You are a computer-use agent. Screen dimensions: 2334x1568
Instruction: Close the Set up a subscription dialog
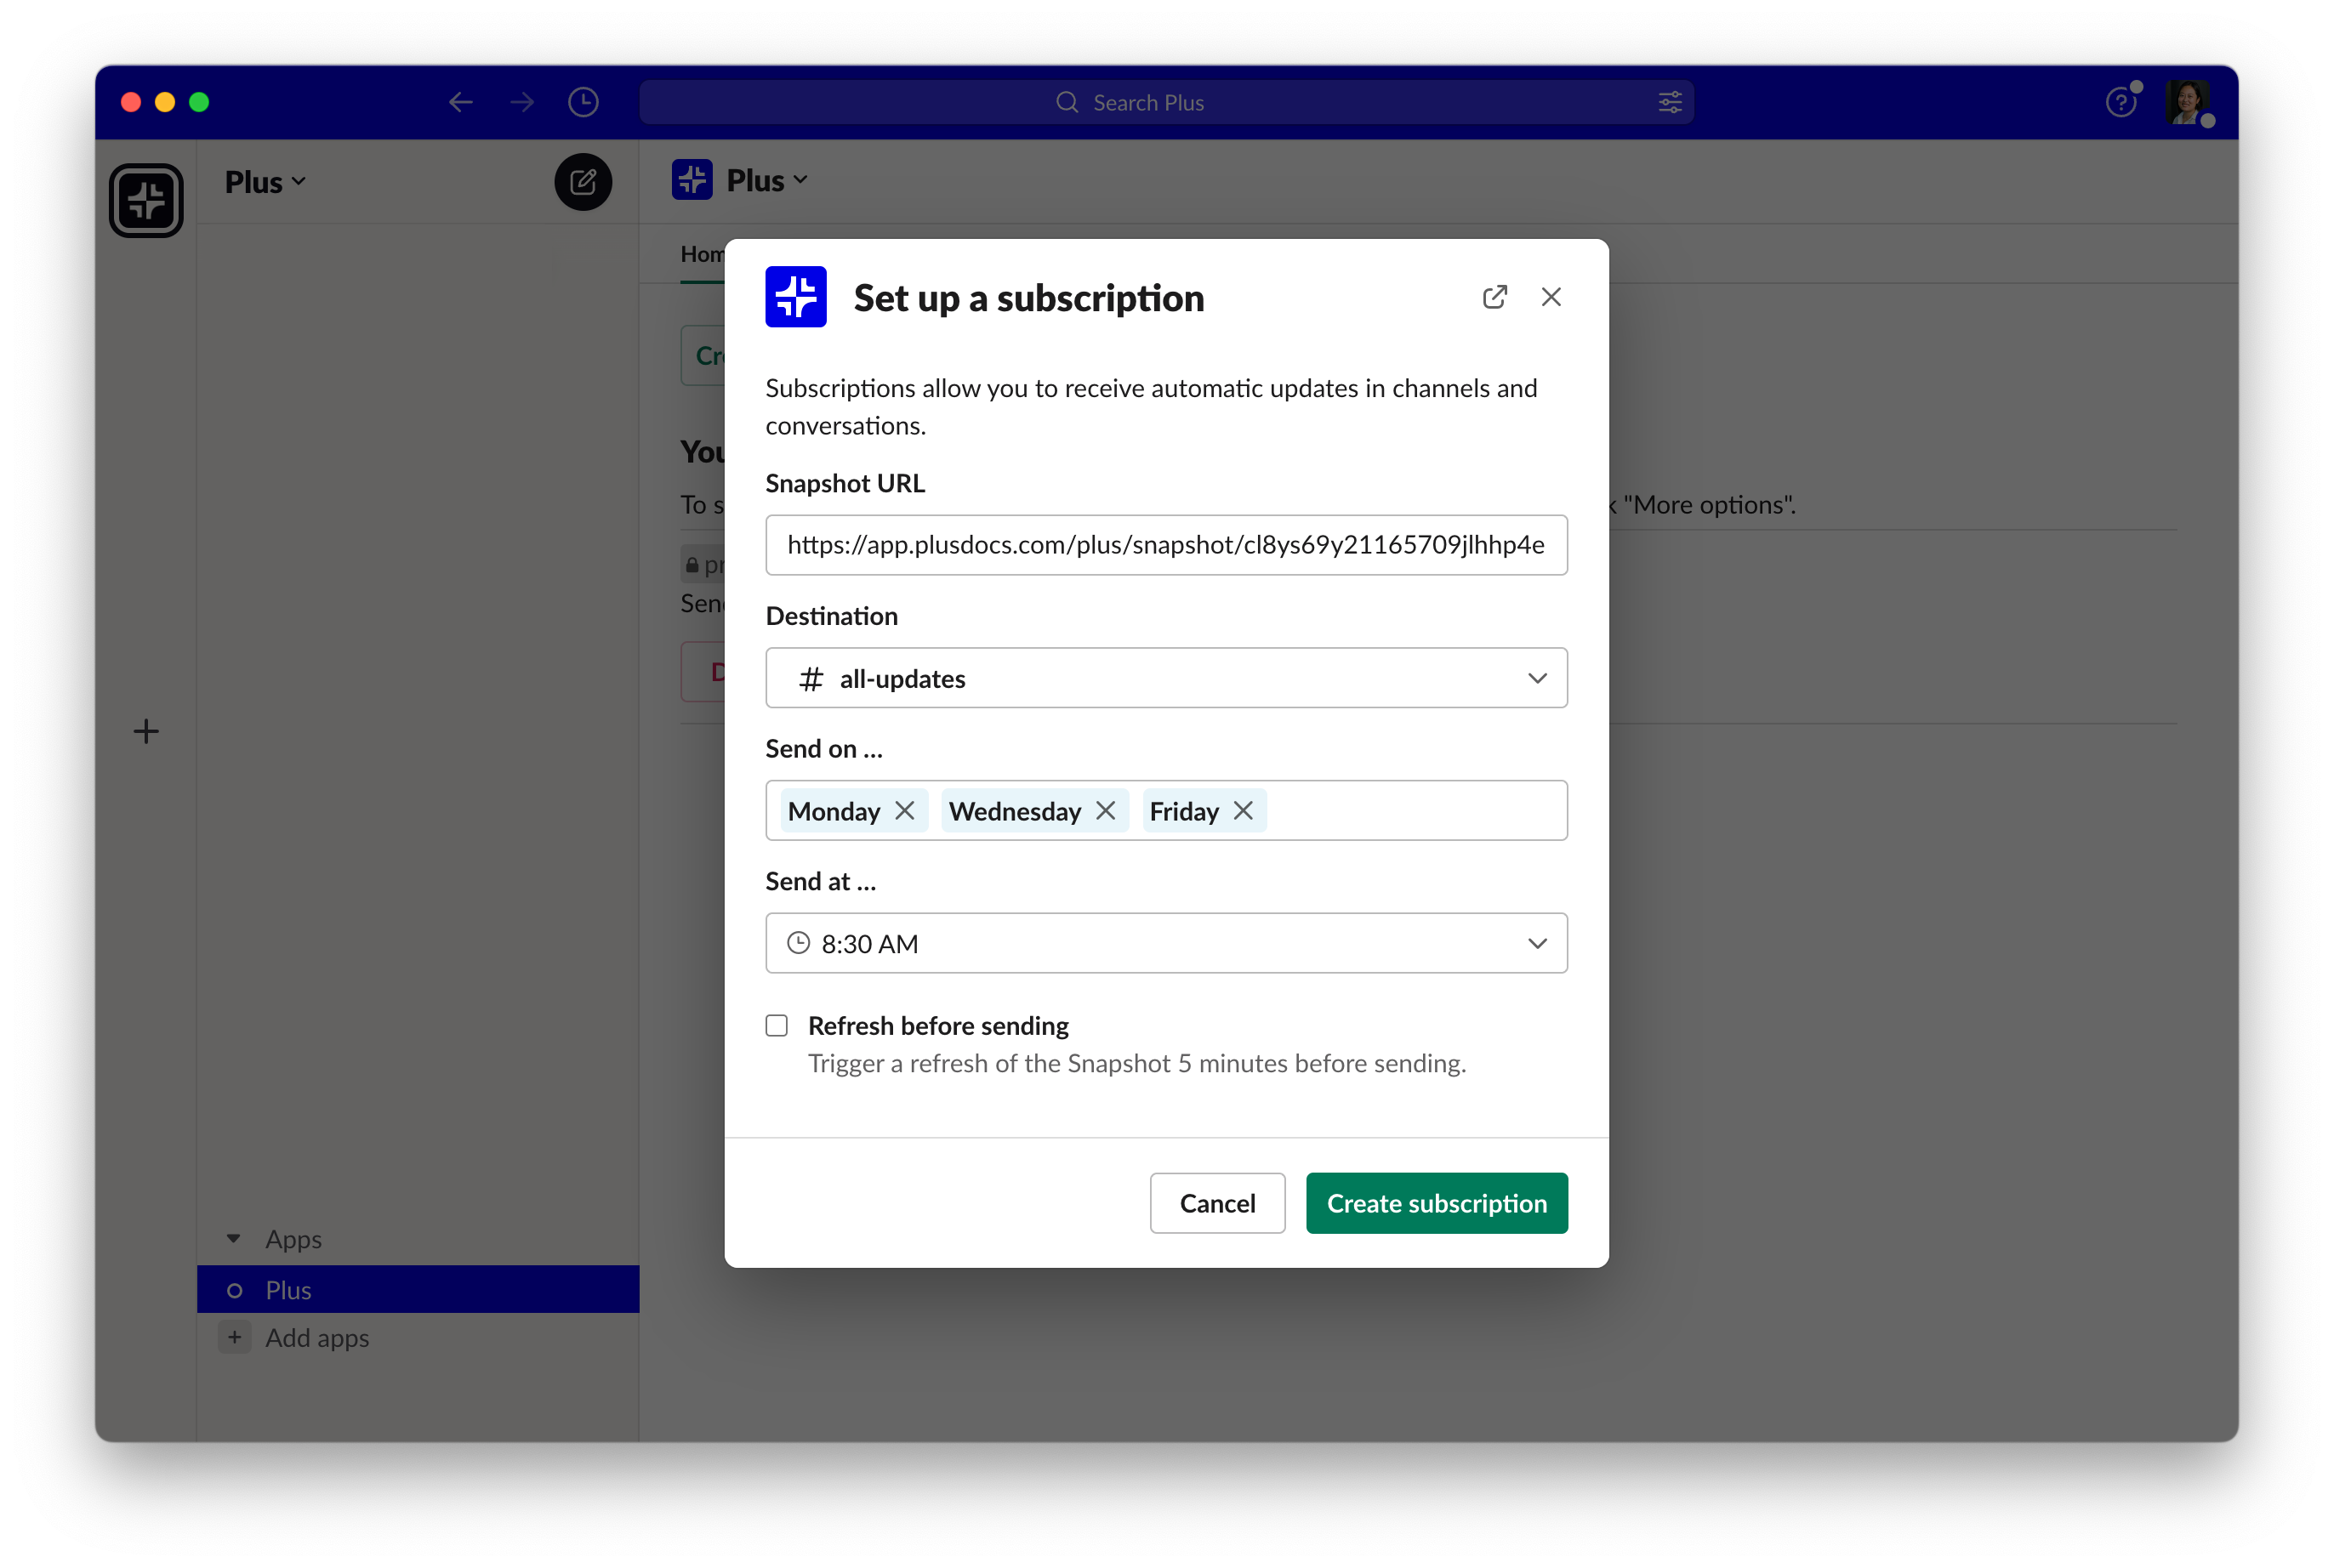tap(1551, 297)
